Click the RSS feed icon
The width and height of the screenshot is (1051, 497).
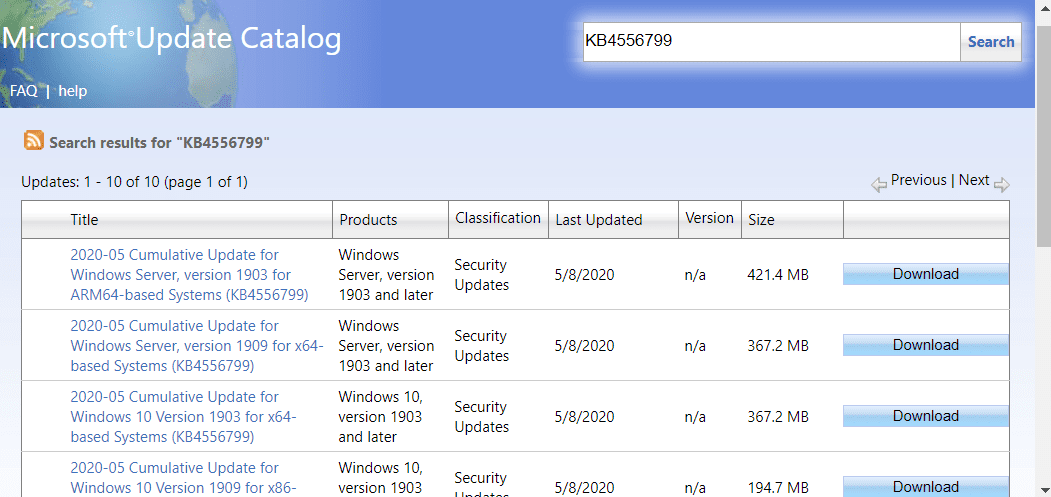coord(34,140)
